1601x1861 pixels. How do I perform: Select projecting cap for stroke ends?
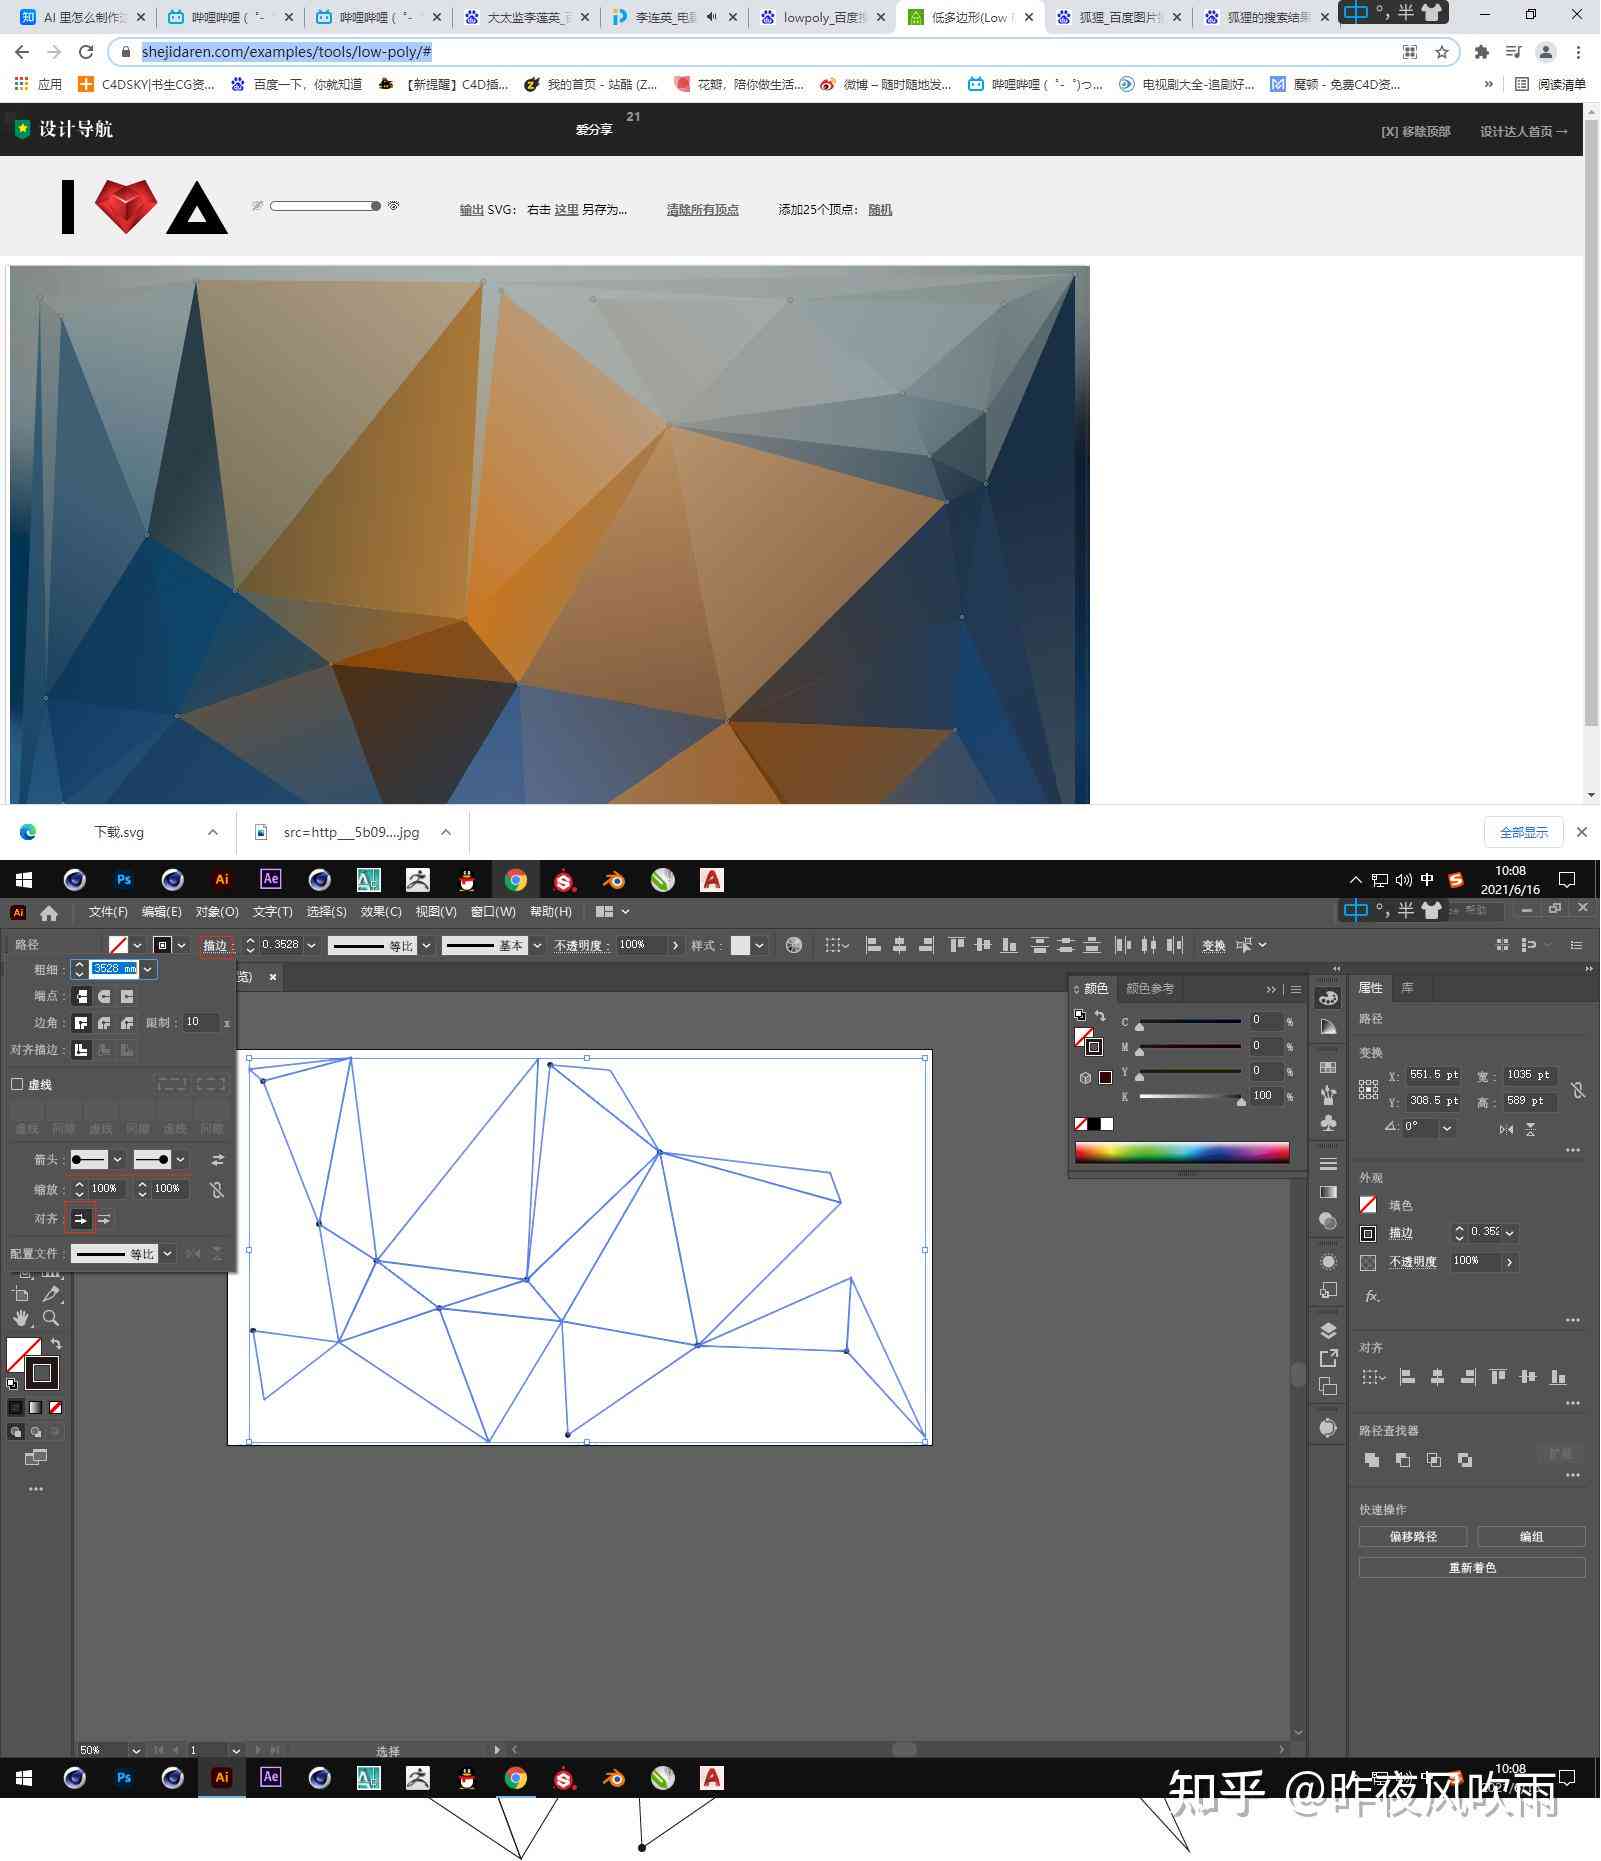tap(127, 996)
